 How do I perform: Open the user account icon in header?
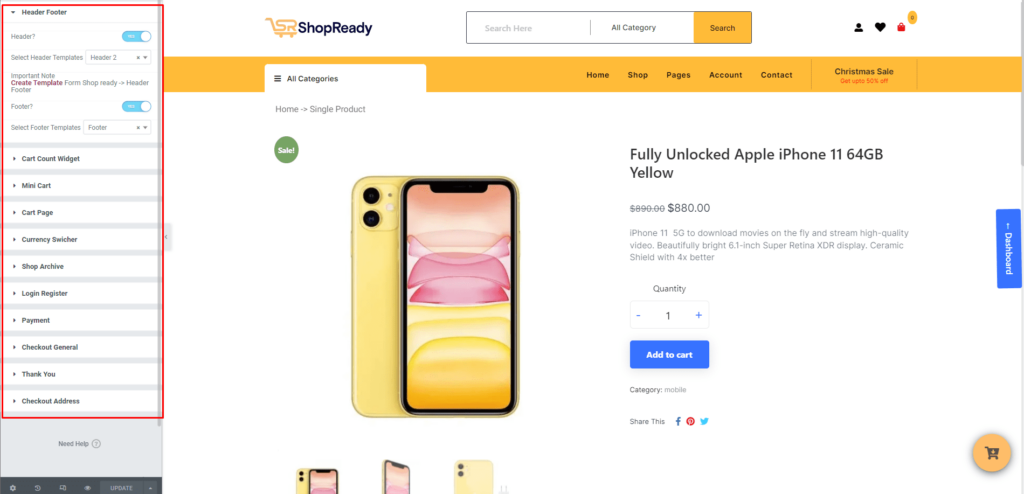click(858, 27)
